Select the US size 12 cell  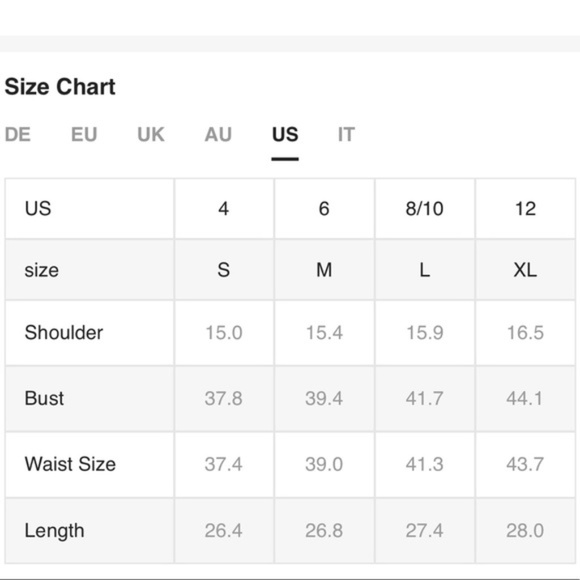click(x=525, y=209)
